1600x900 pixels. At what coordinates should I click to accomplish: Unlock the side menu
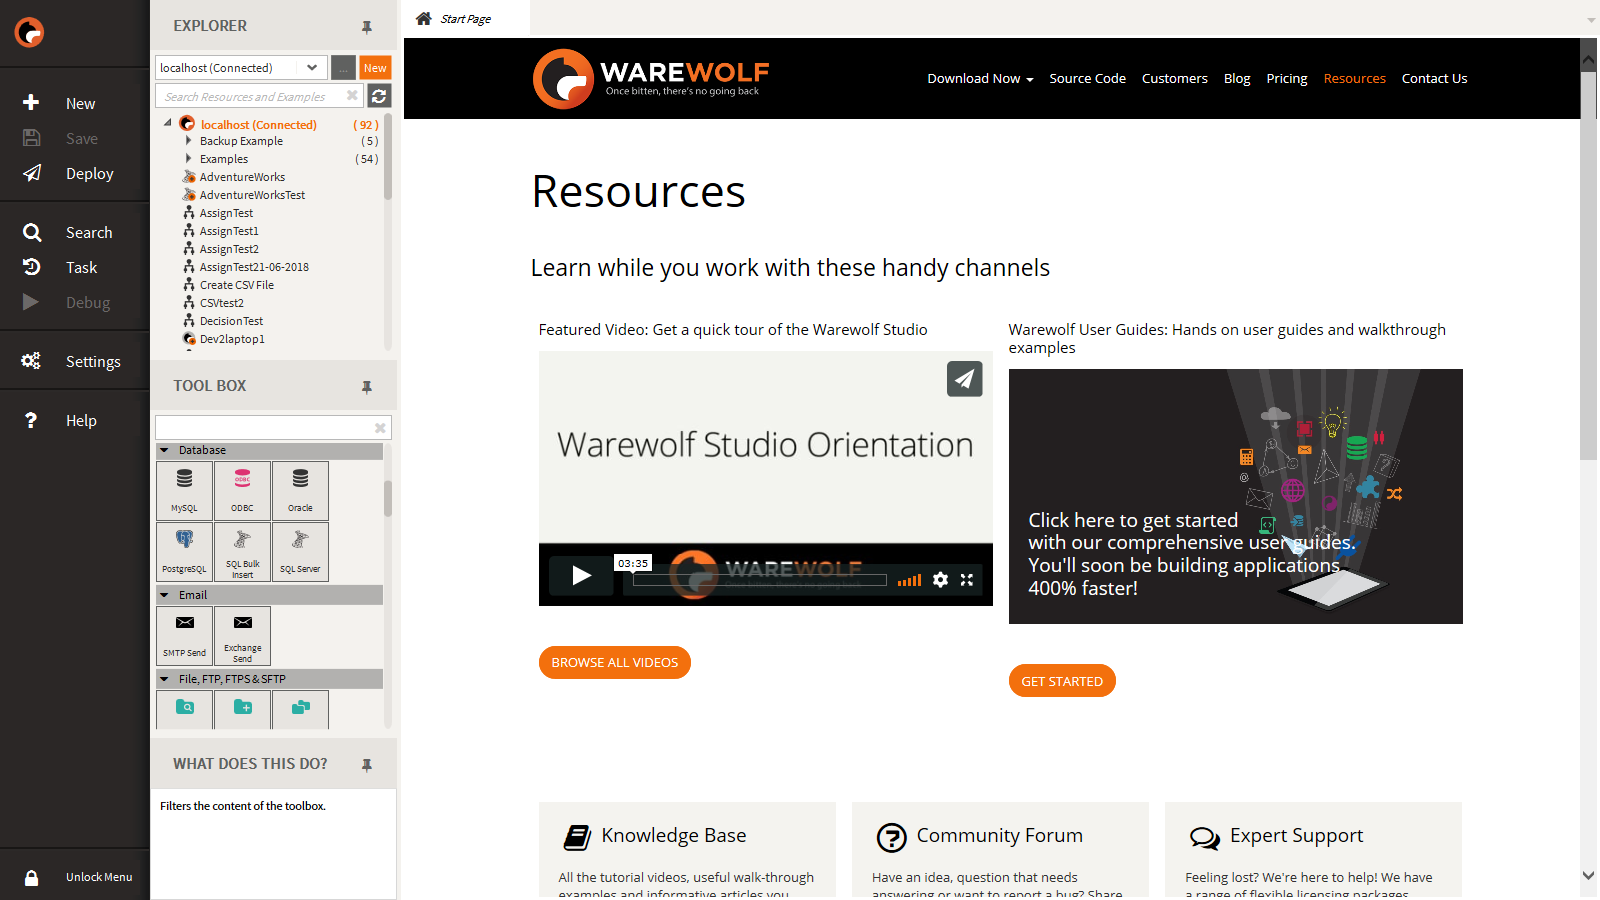[32, 877]
